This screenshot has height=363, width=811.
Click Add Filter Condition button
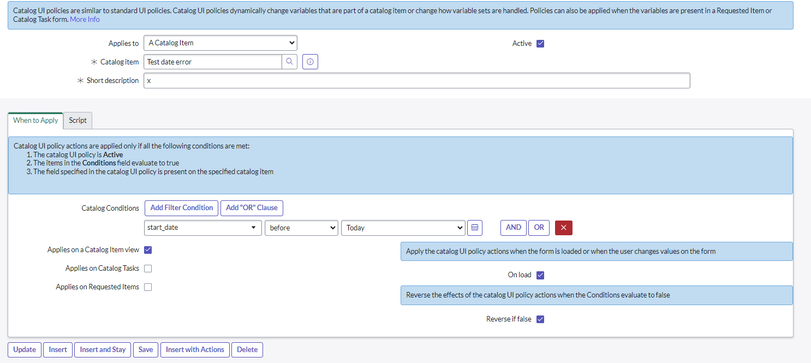(x=182, y=208)
